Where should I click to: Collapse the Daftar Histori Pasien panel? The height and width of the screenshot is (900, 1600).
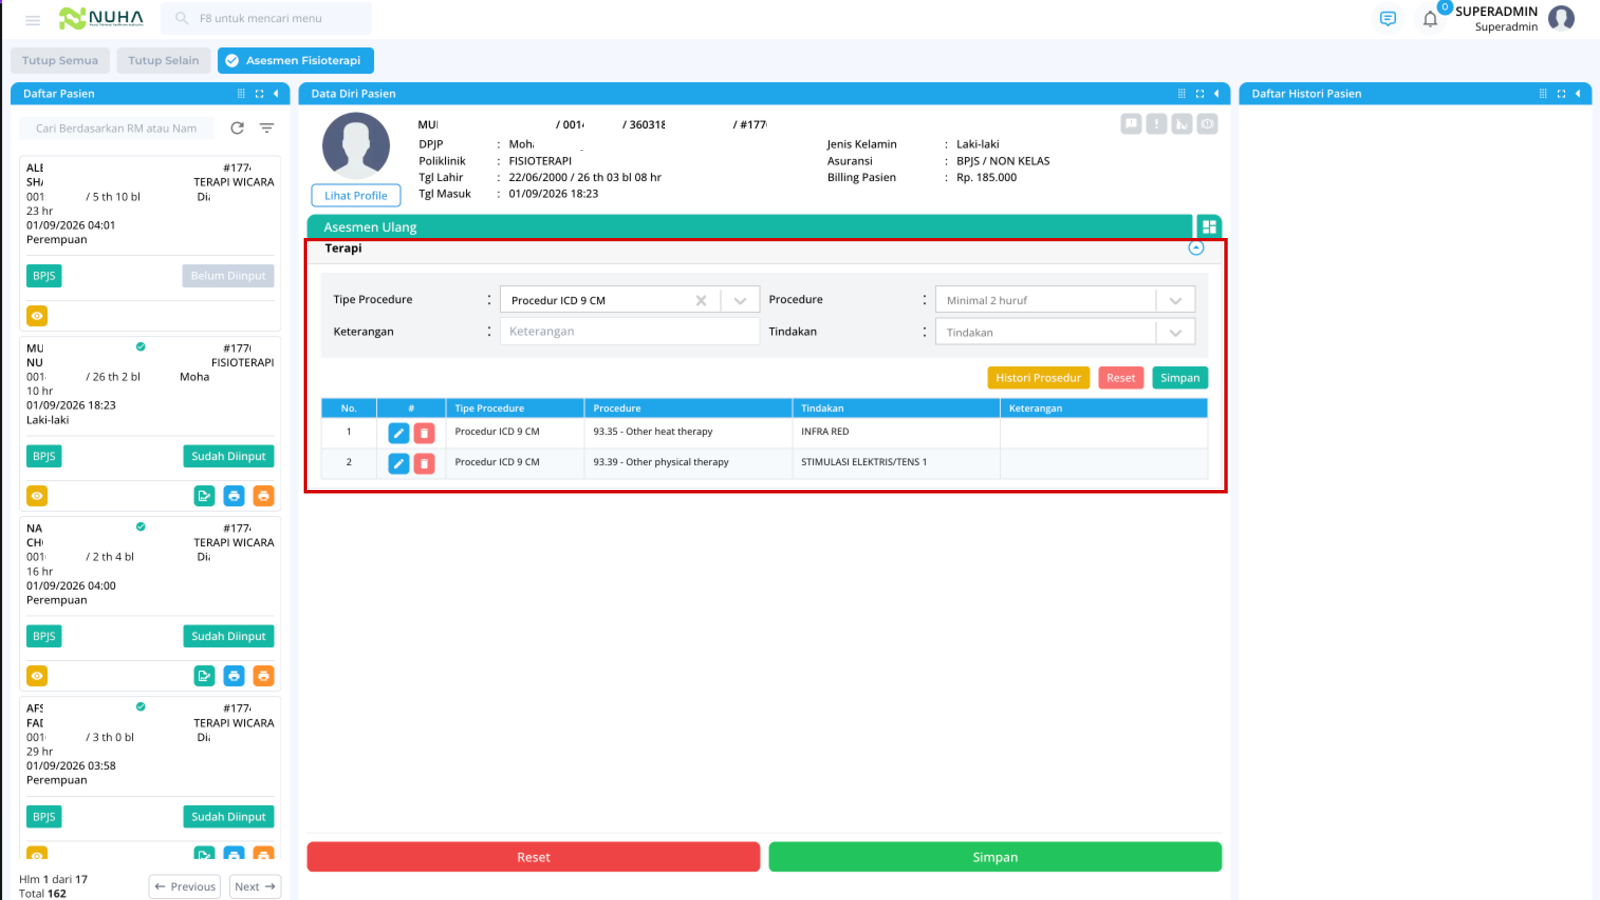[1578, 94]
